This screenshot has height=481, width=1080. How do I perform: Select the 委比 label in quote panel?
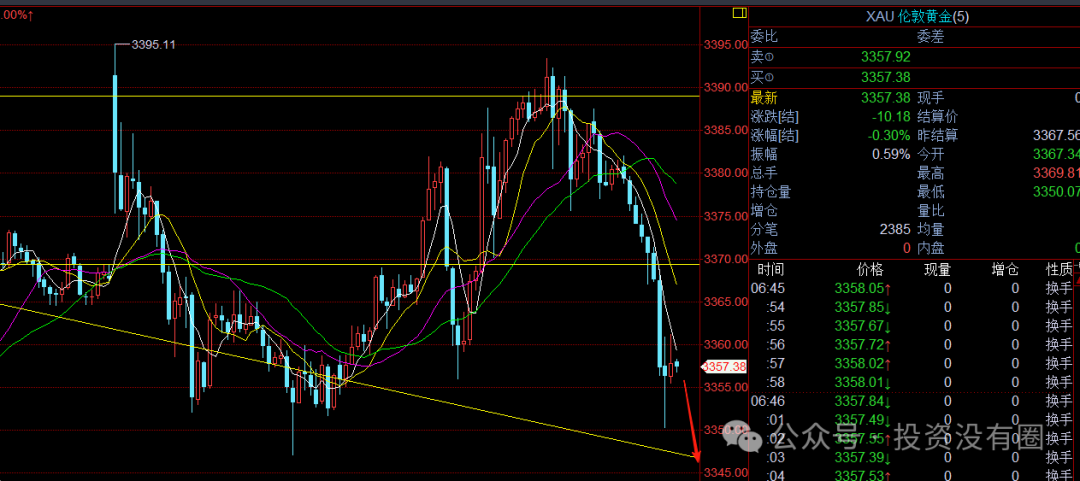tap(763, 37)
